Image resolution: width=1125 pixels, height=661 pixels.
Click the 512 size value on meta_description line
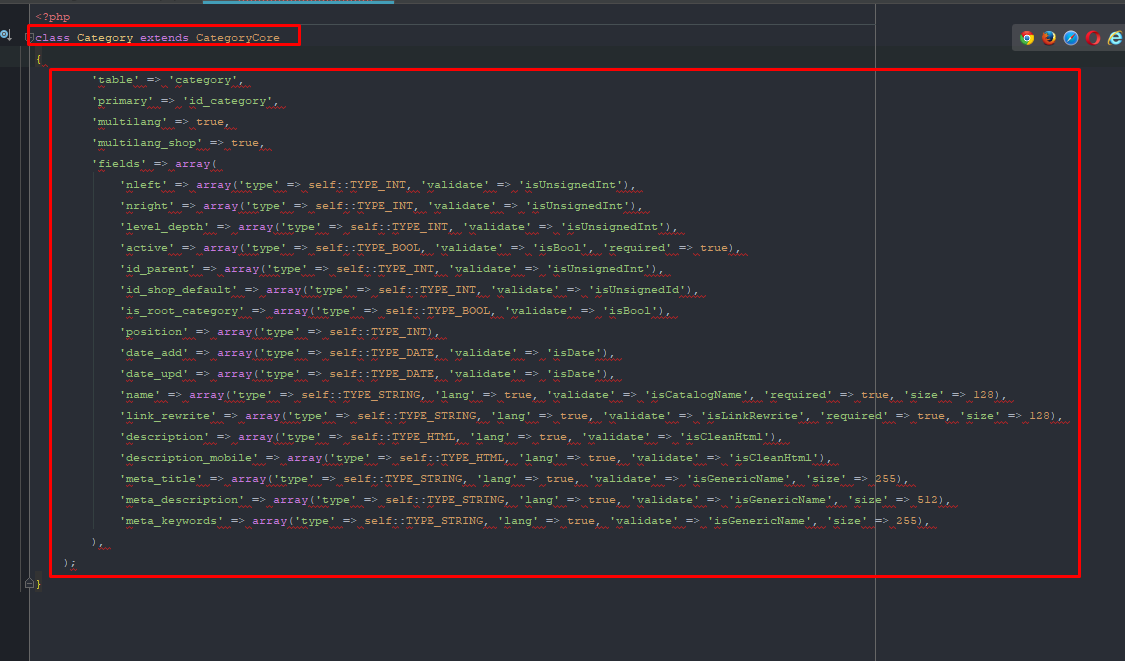[x=928, y=499]
